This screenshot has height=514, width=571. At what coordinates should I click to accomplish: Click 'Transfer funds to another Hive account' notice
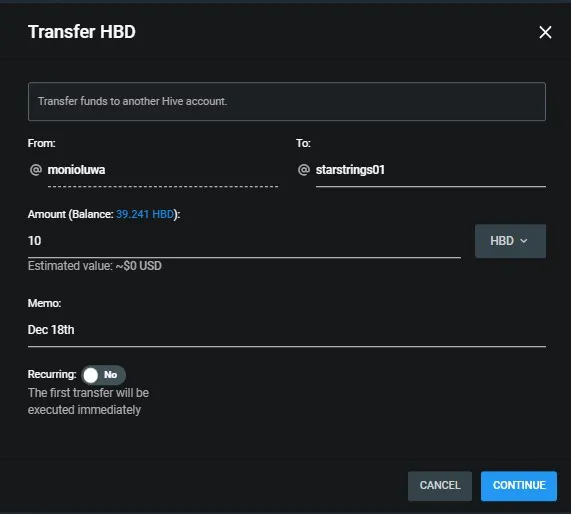(287, 101)
